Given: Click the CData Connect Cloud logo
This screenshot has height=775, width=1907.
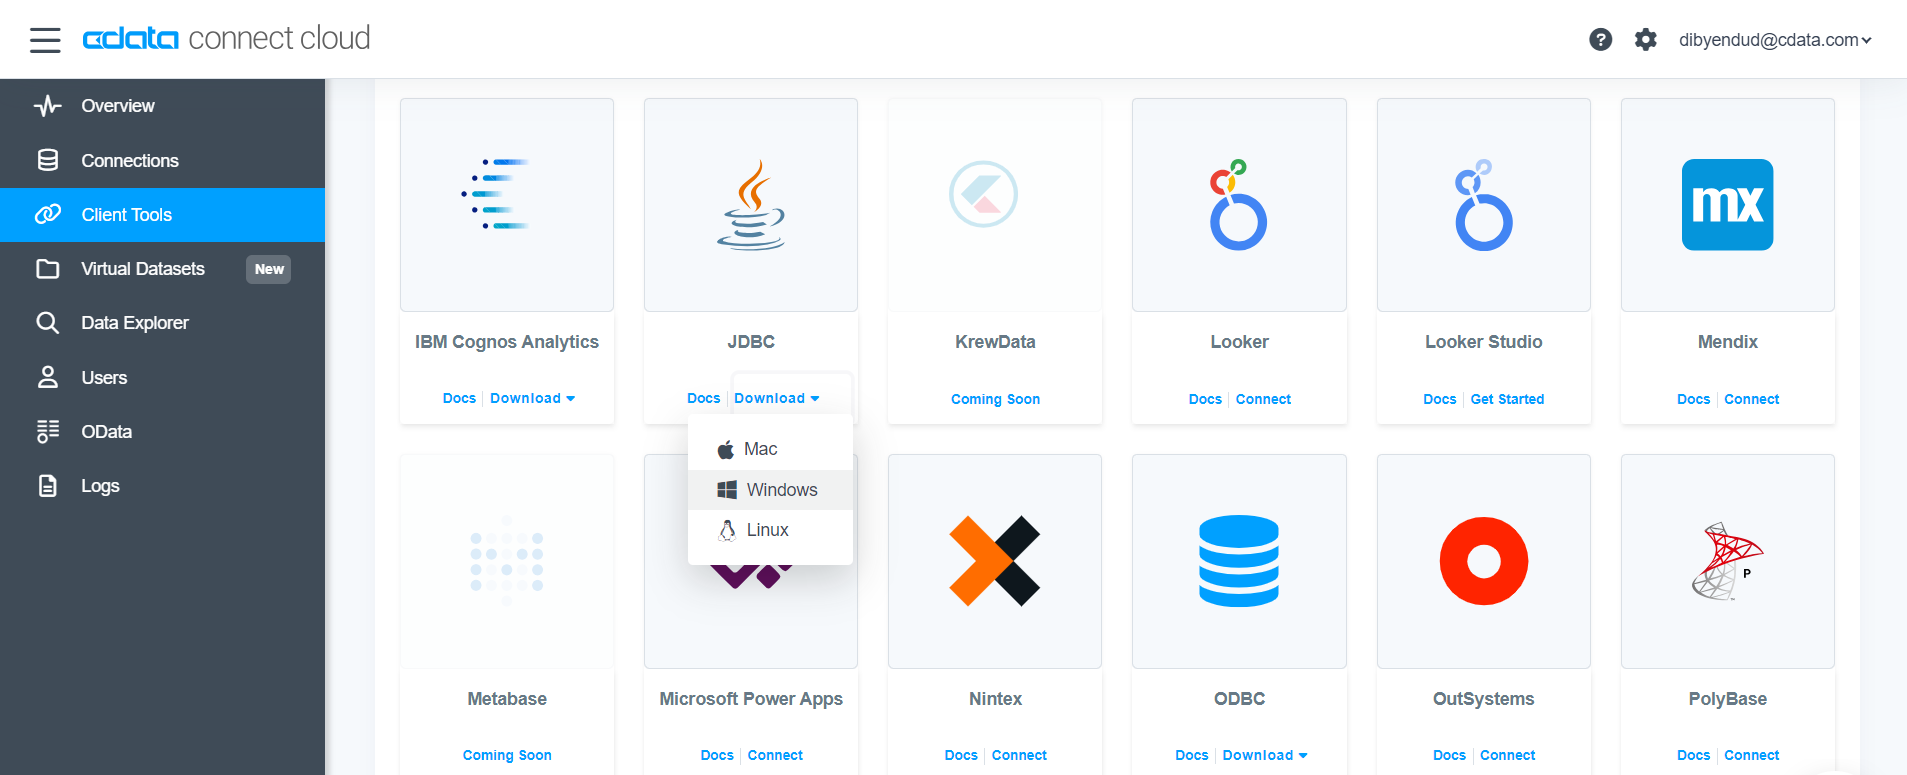Looking at the screenshot, I should [x=226, y=38].
